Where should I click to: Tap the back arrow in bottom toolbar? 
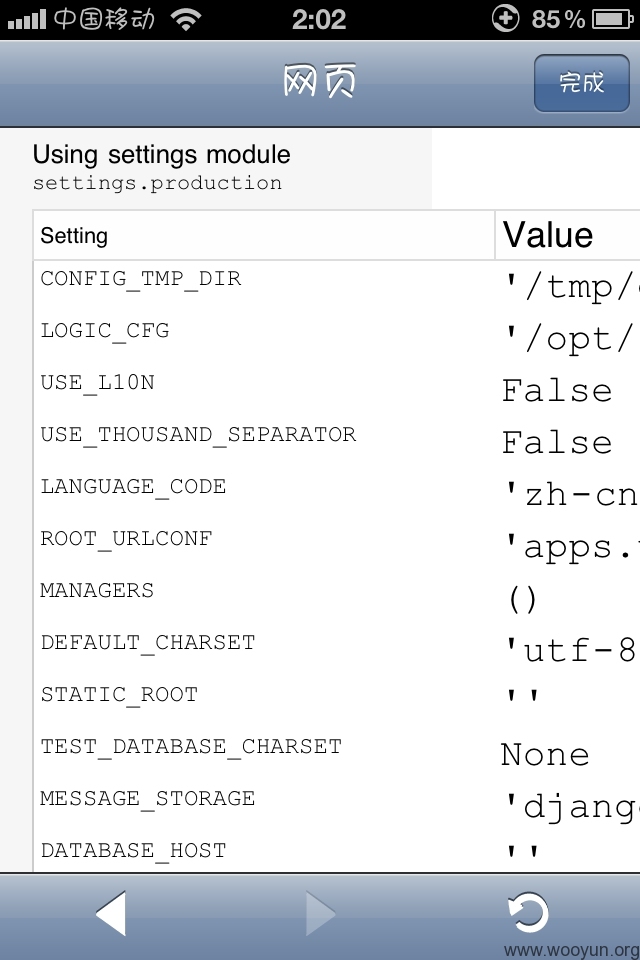(x=111, y=913)
